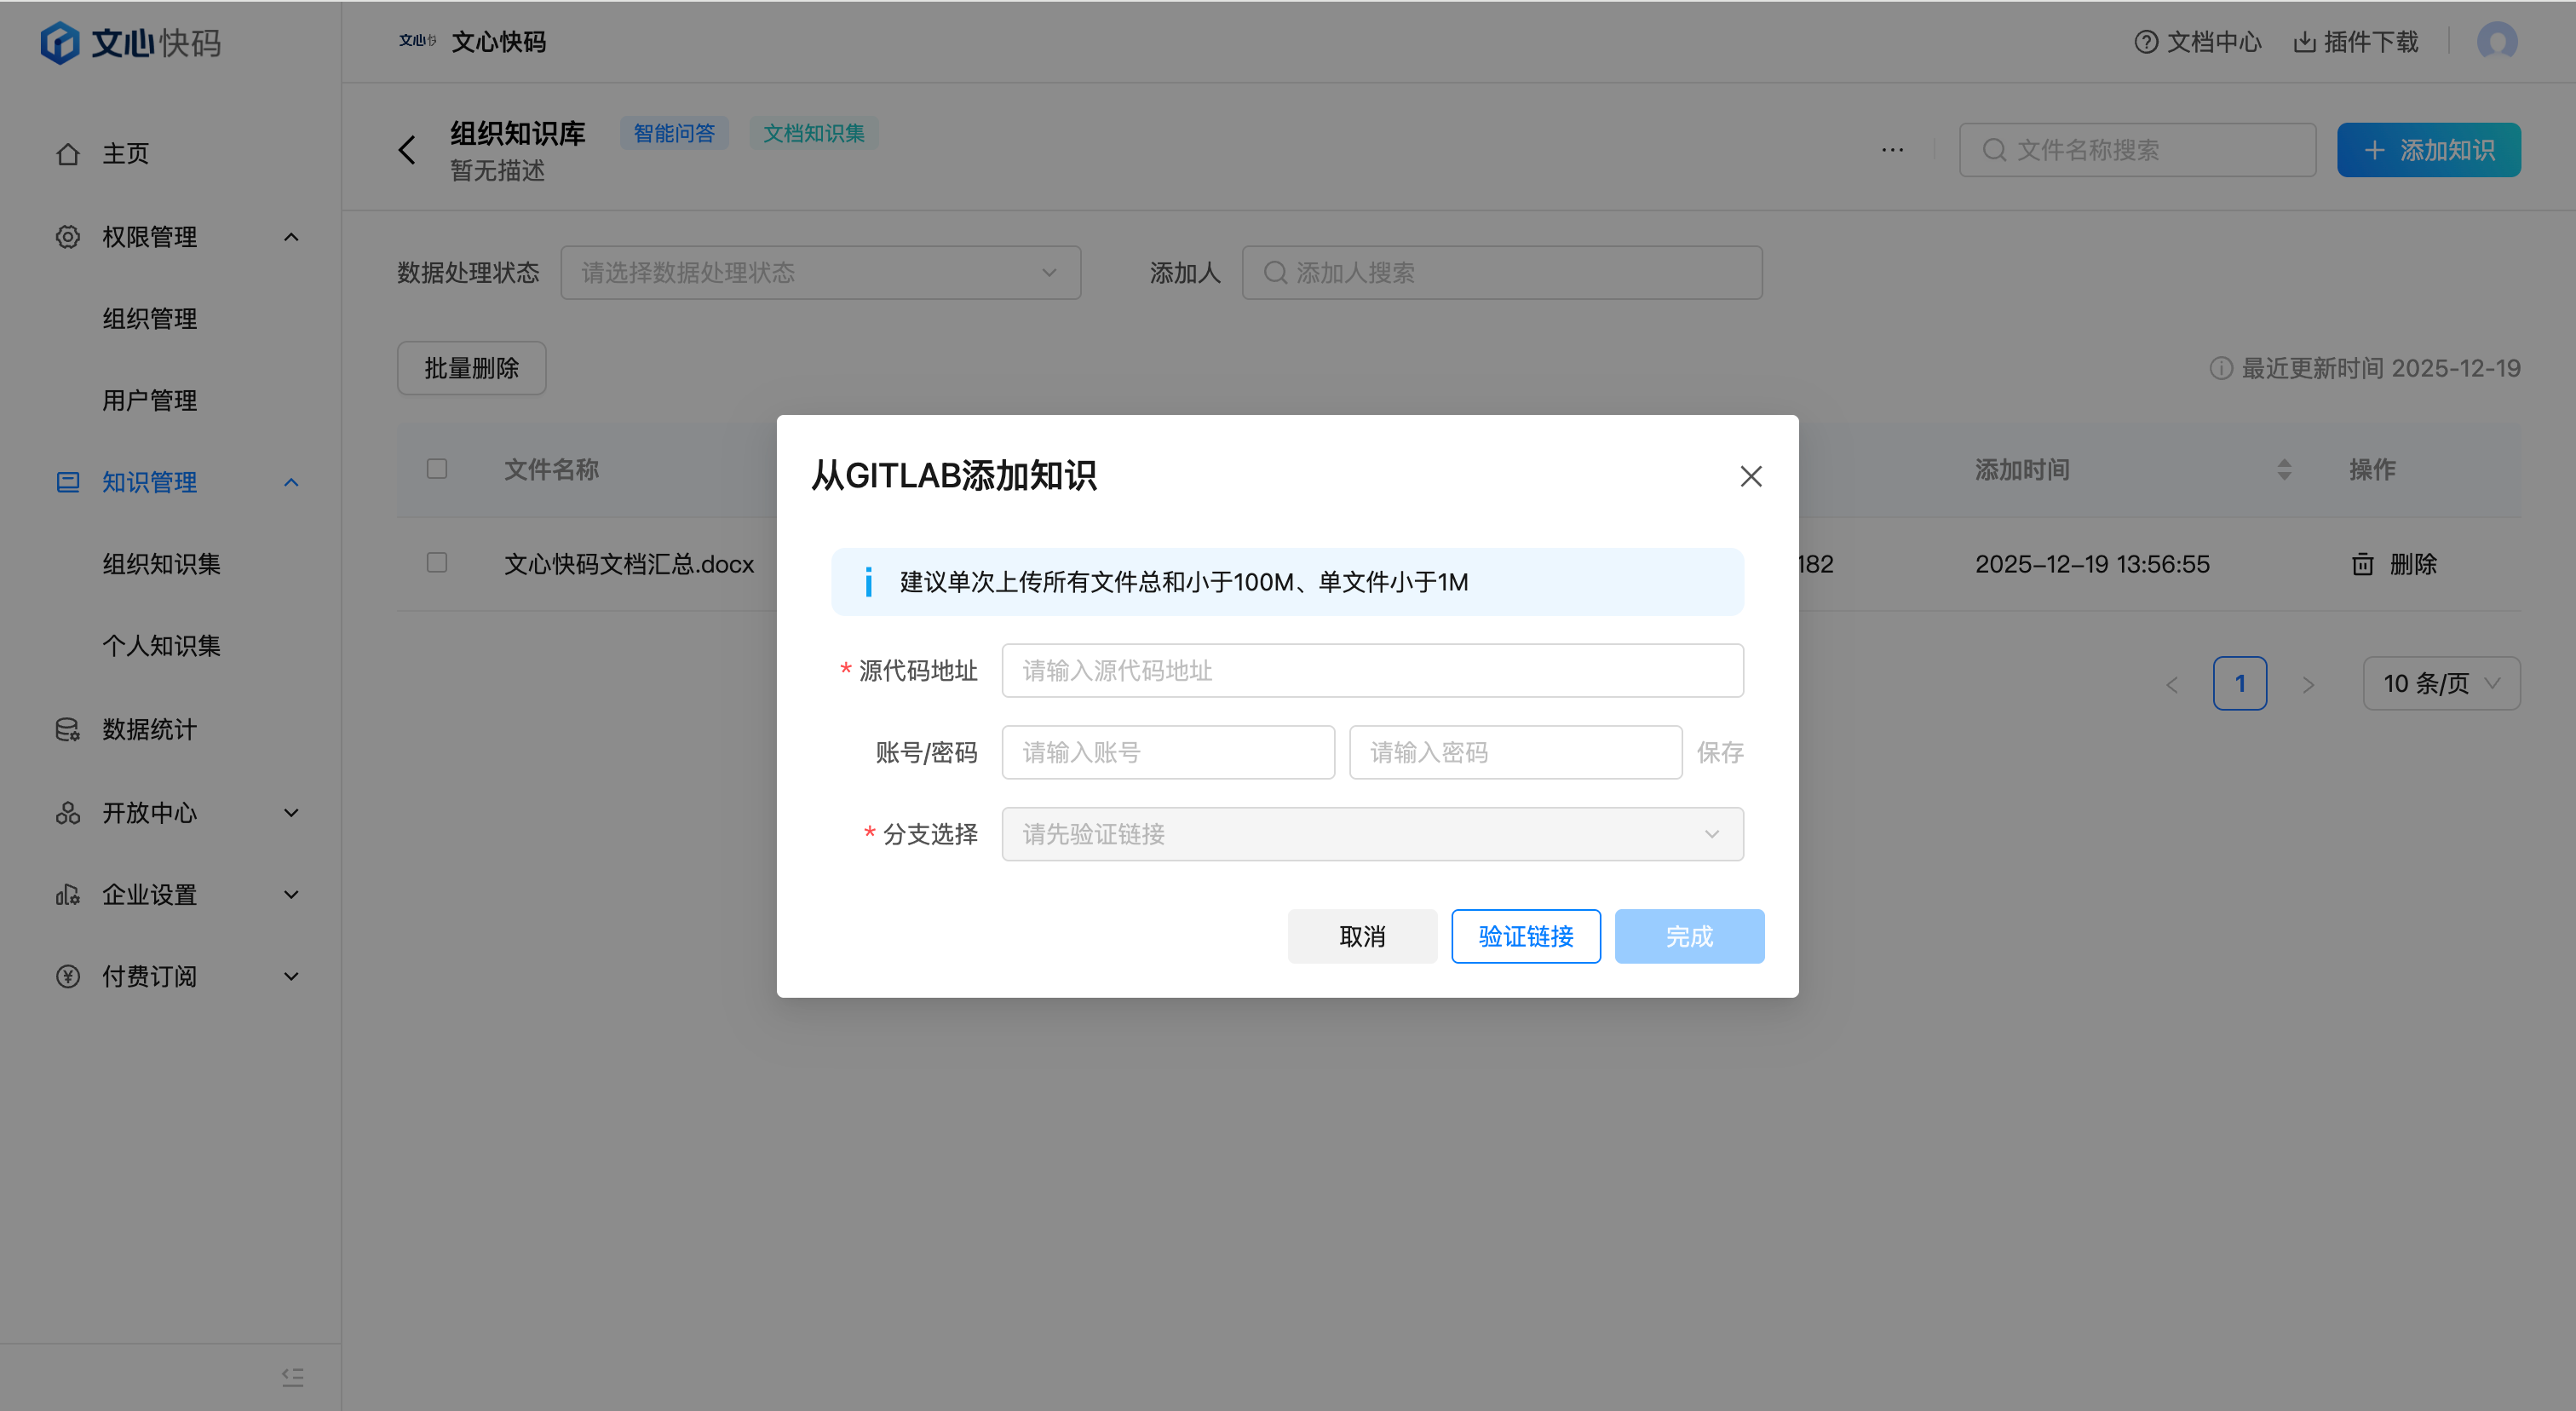2576x1411 pixels.
Task: Click the 源代码地址 input field
Action: click(x=1372, y=670)
